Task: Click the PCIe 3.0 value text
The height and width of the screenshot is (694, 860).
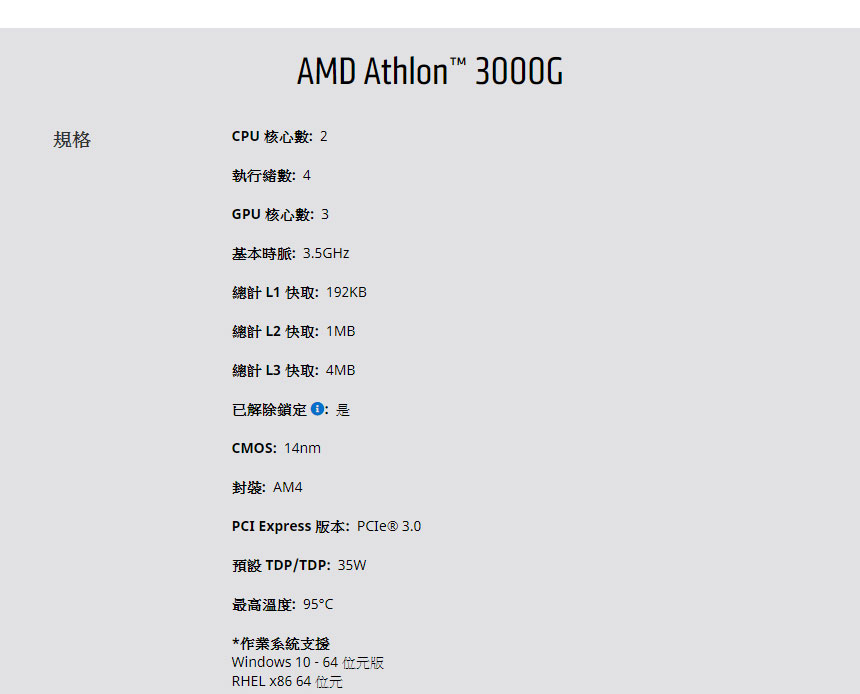Action: 389,526
